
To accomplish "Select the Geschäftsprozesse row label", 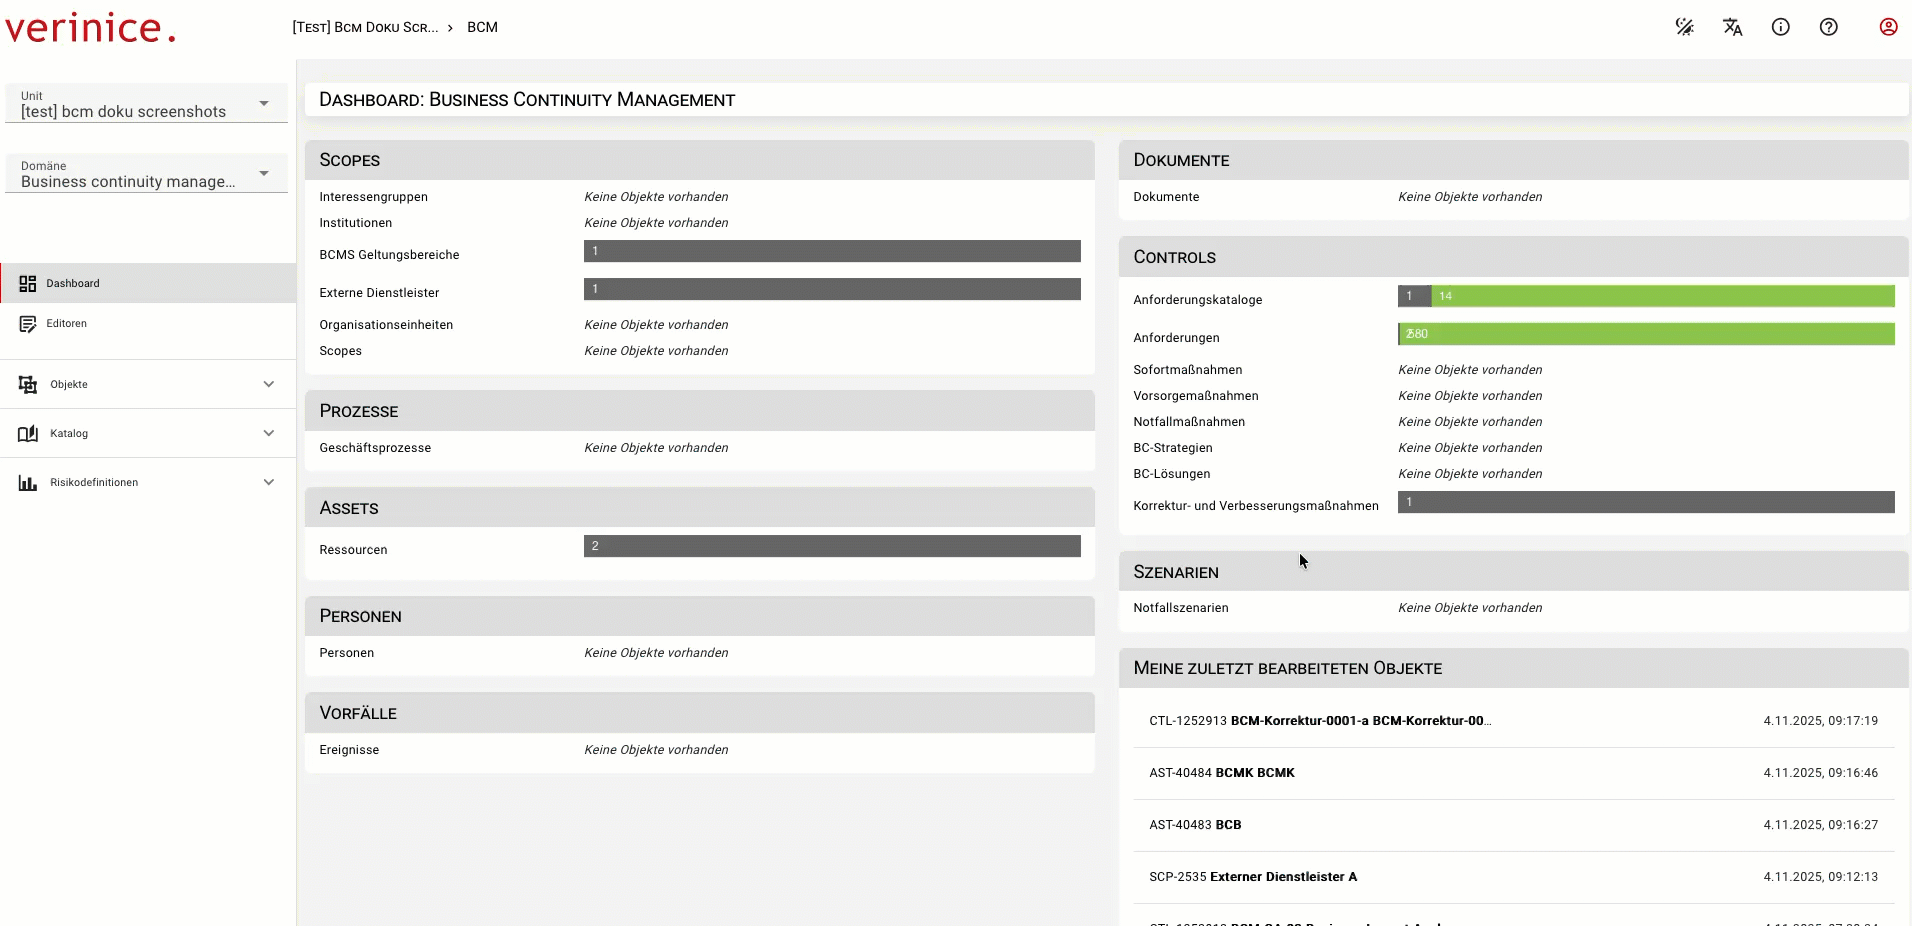I will click(375, 448).
